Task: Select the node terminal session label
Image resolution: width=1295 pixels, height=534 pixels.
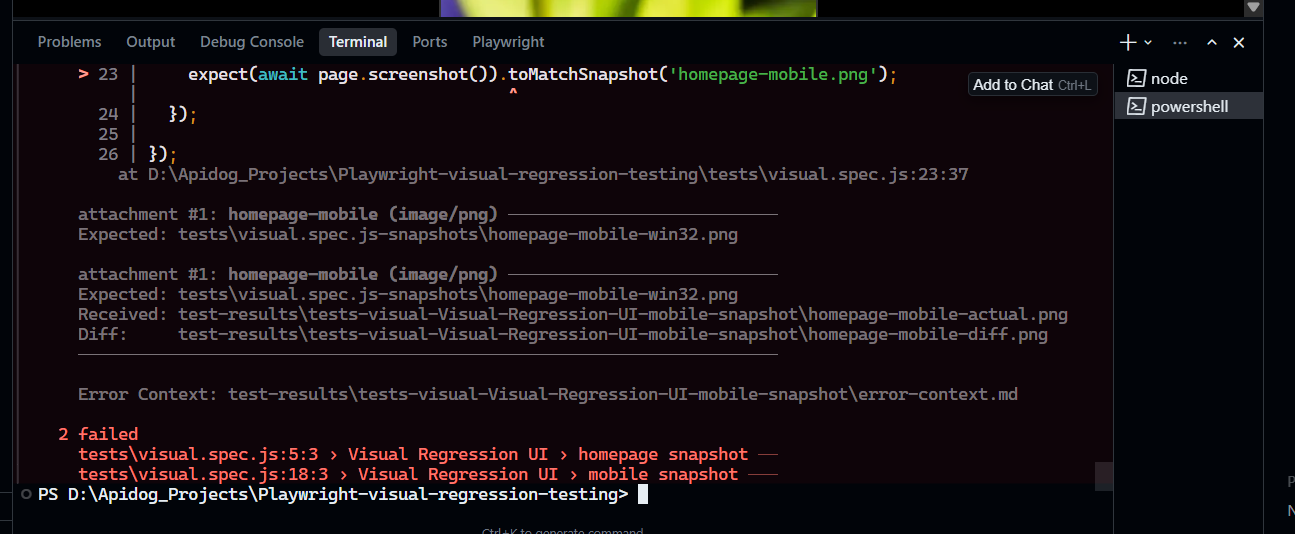Action: tap(1169, 78)
